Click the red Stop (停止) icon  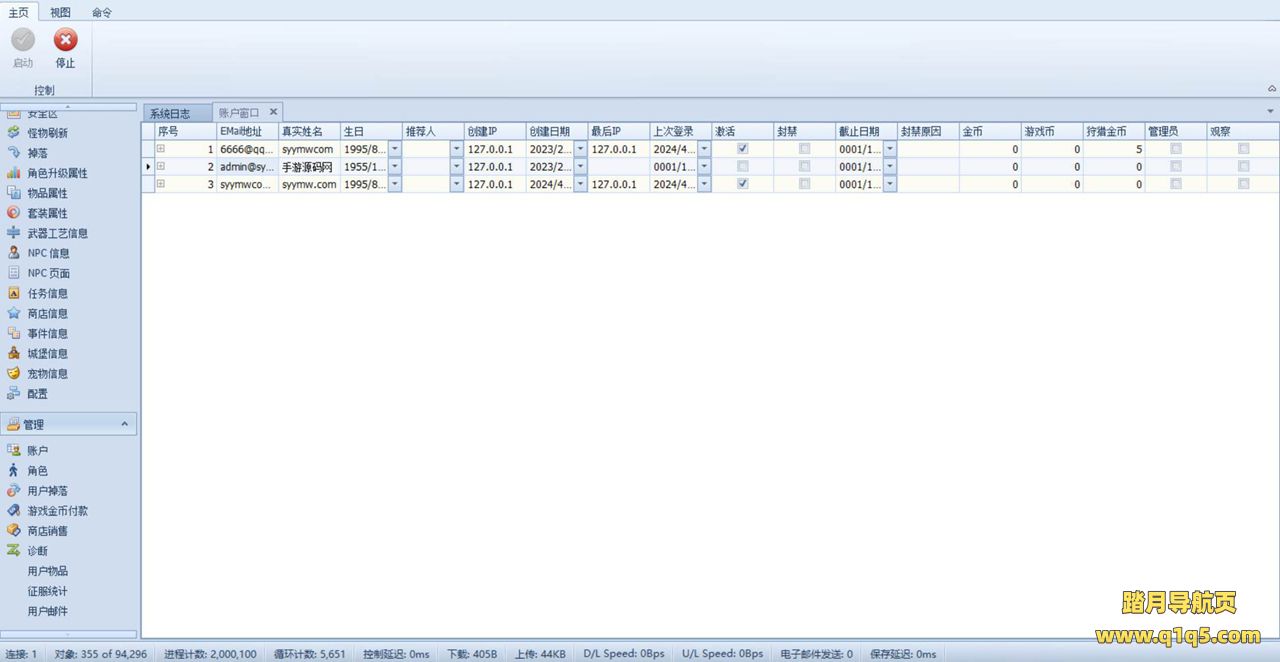tap(65, 41)
